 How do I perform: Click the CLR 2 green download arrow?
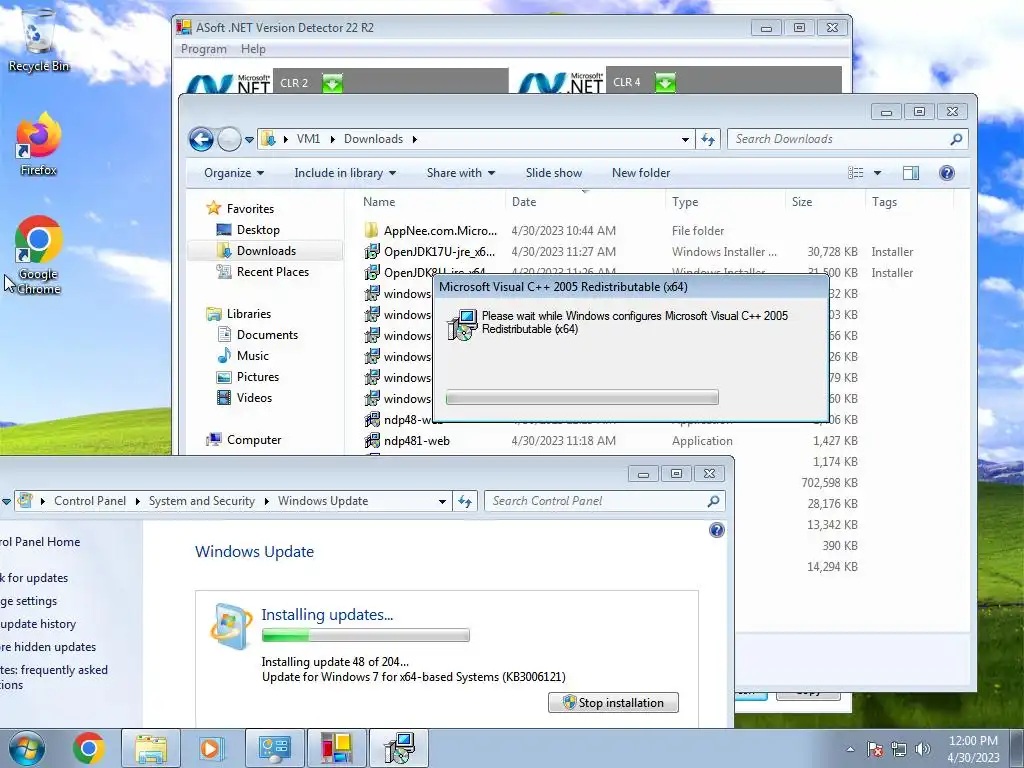[x=332, y=84]
